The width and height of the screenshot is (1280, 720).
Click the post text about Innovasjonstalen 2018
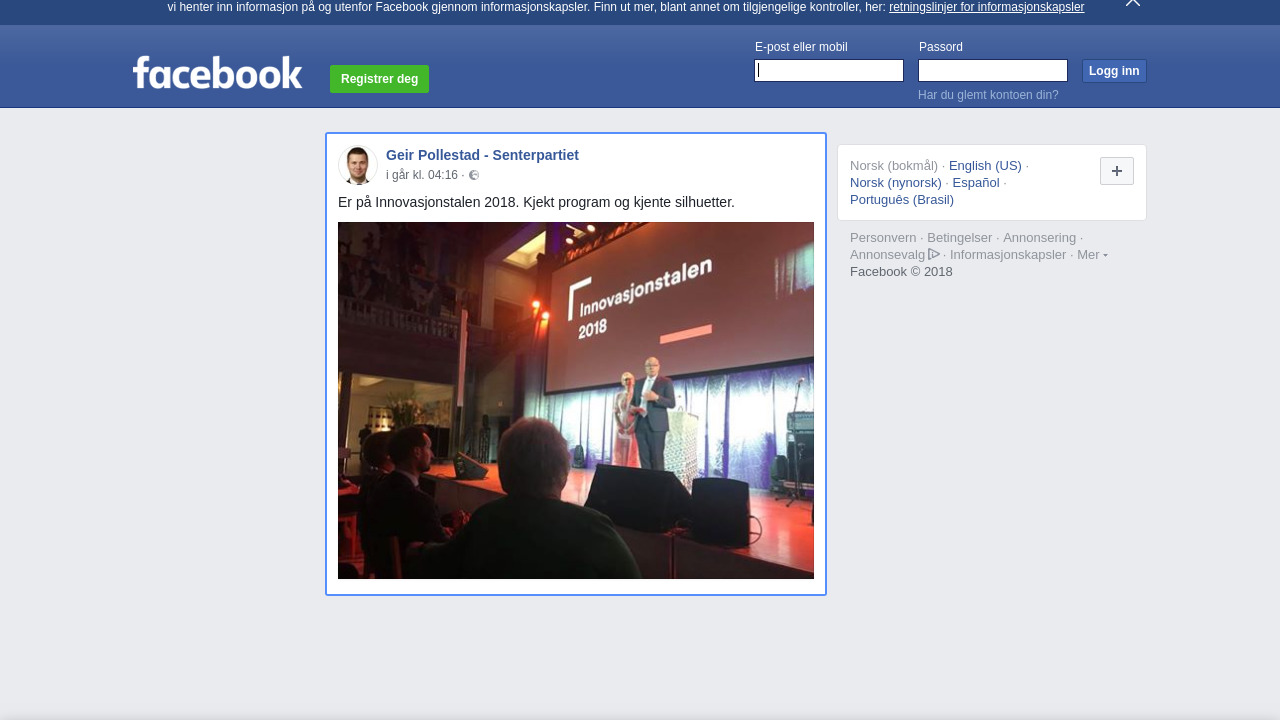(x=536, y=202)
